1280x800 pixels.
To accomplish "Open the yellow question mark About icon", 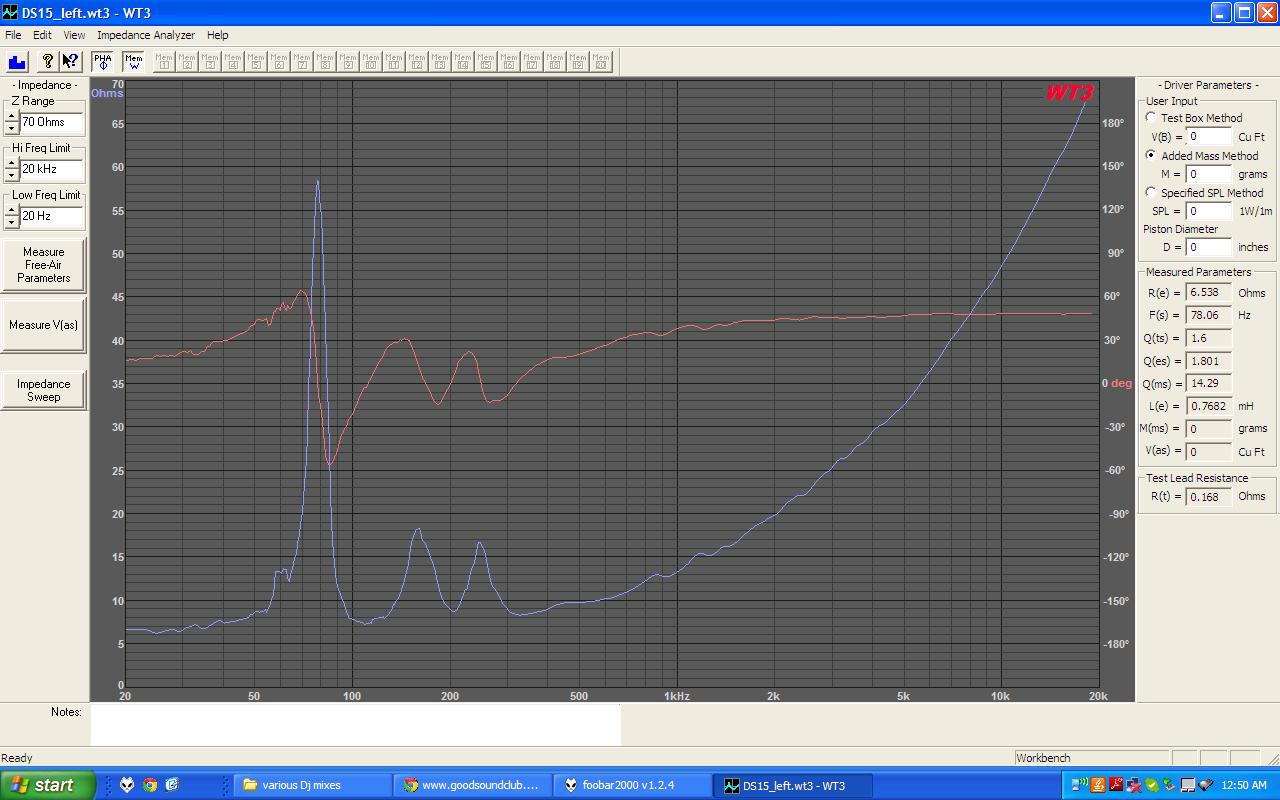I will (x=47, y=61).
